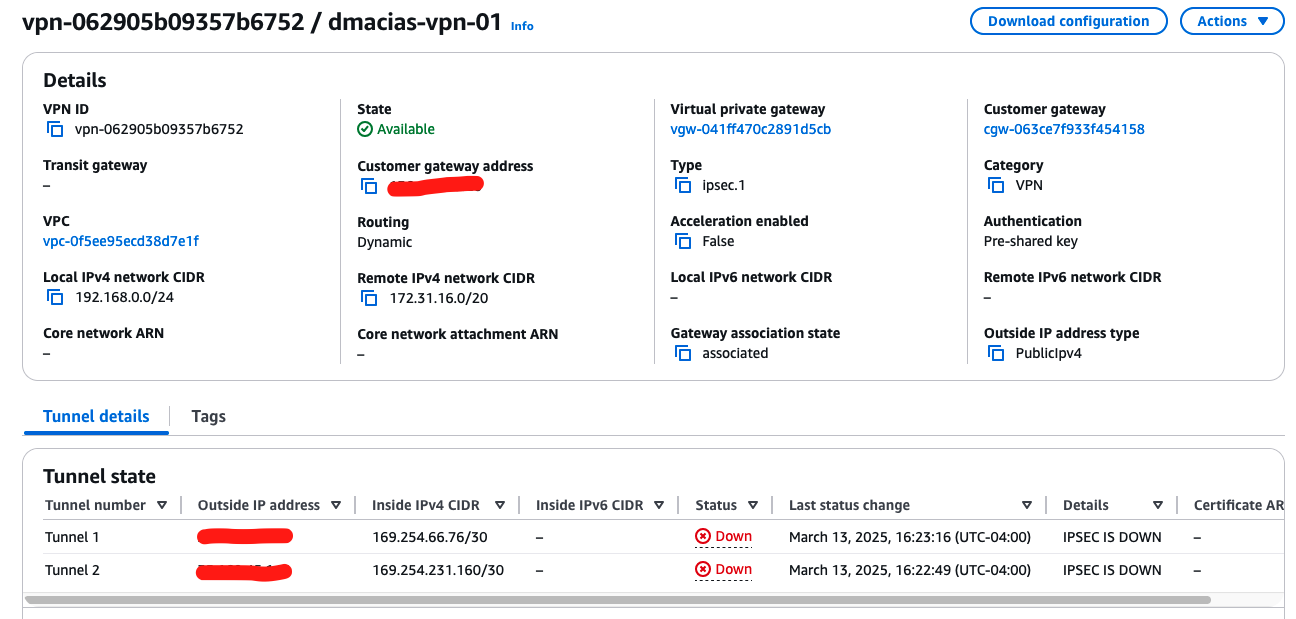Screen dimensions: 1296x619
Task: Select Tunnel 1 IPSEC IS DOWN details
Action: [x=1112, y=537]
